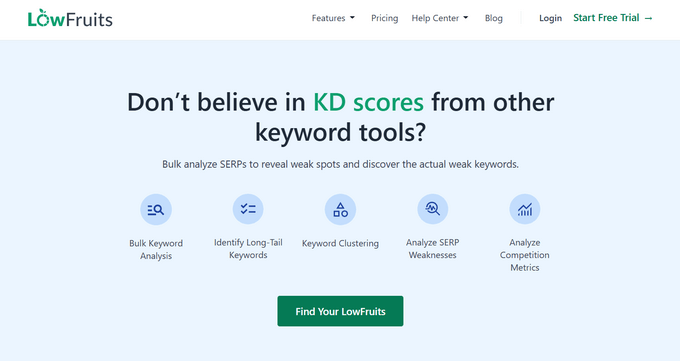Open the Login link
Screen dimensions: 680x361
pyautogui.click(x=550, y=18)
